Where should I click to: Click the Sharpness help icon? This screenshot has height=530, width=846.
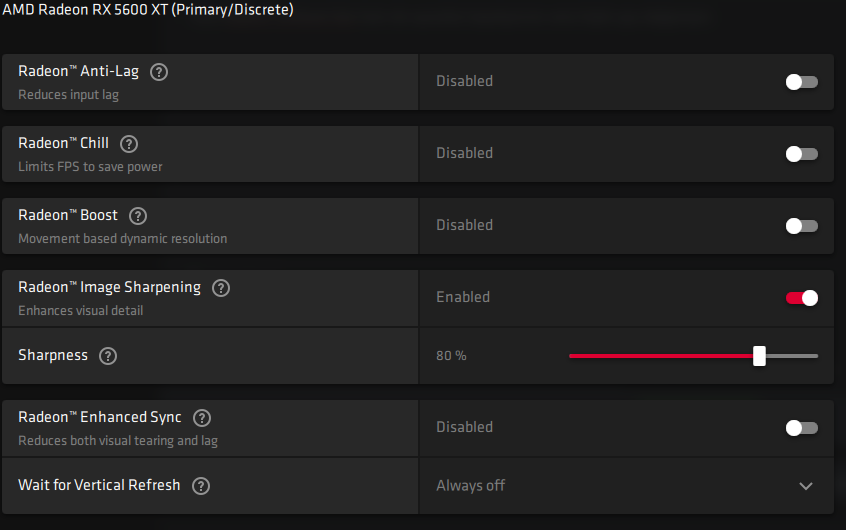pos(108,356)
